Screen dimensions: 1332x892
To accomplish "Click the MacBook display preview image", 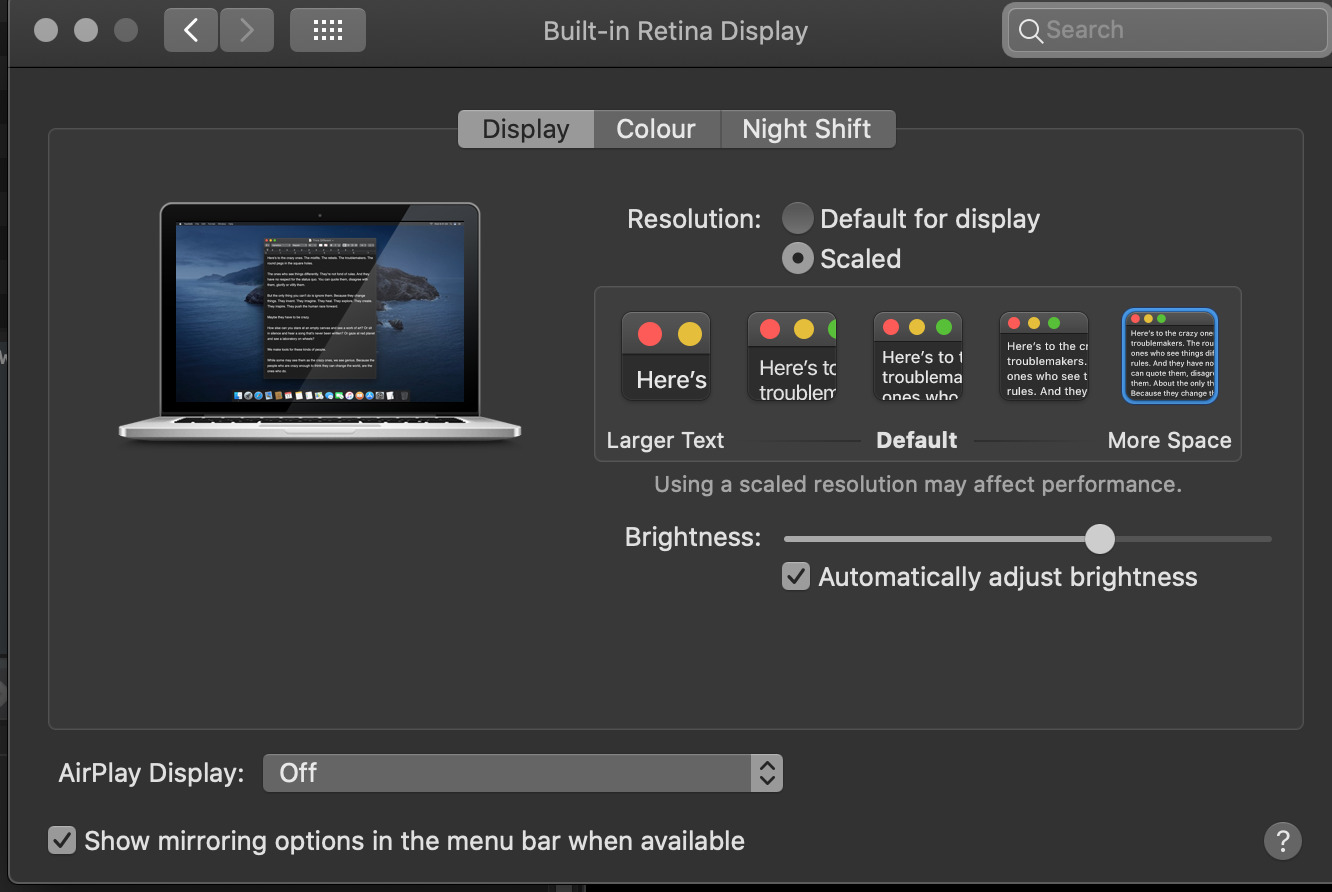I will (320, 321).
